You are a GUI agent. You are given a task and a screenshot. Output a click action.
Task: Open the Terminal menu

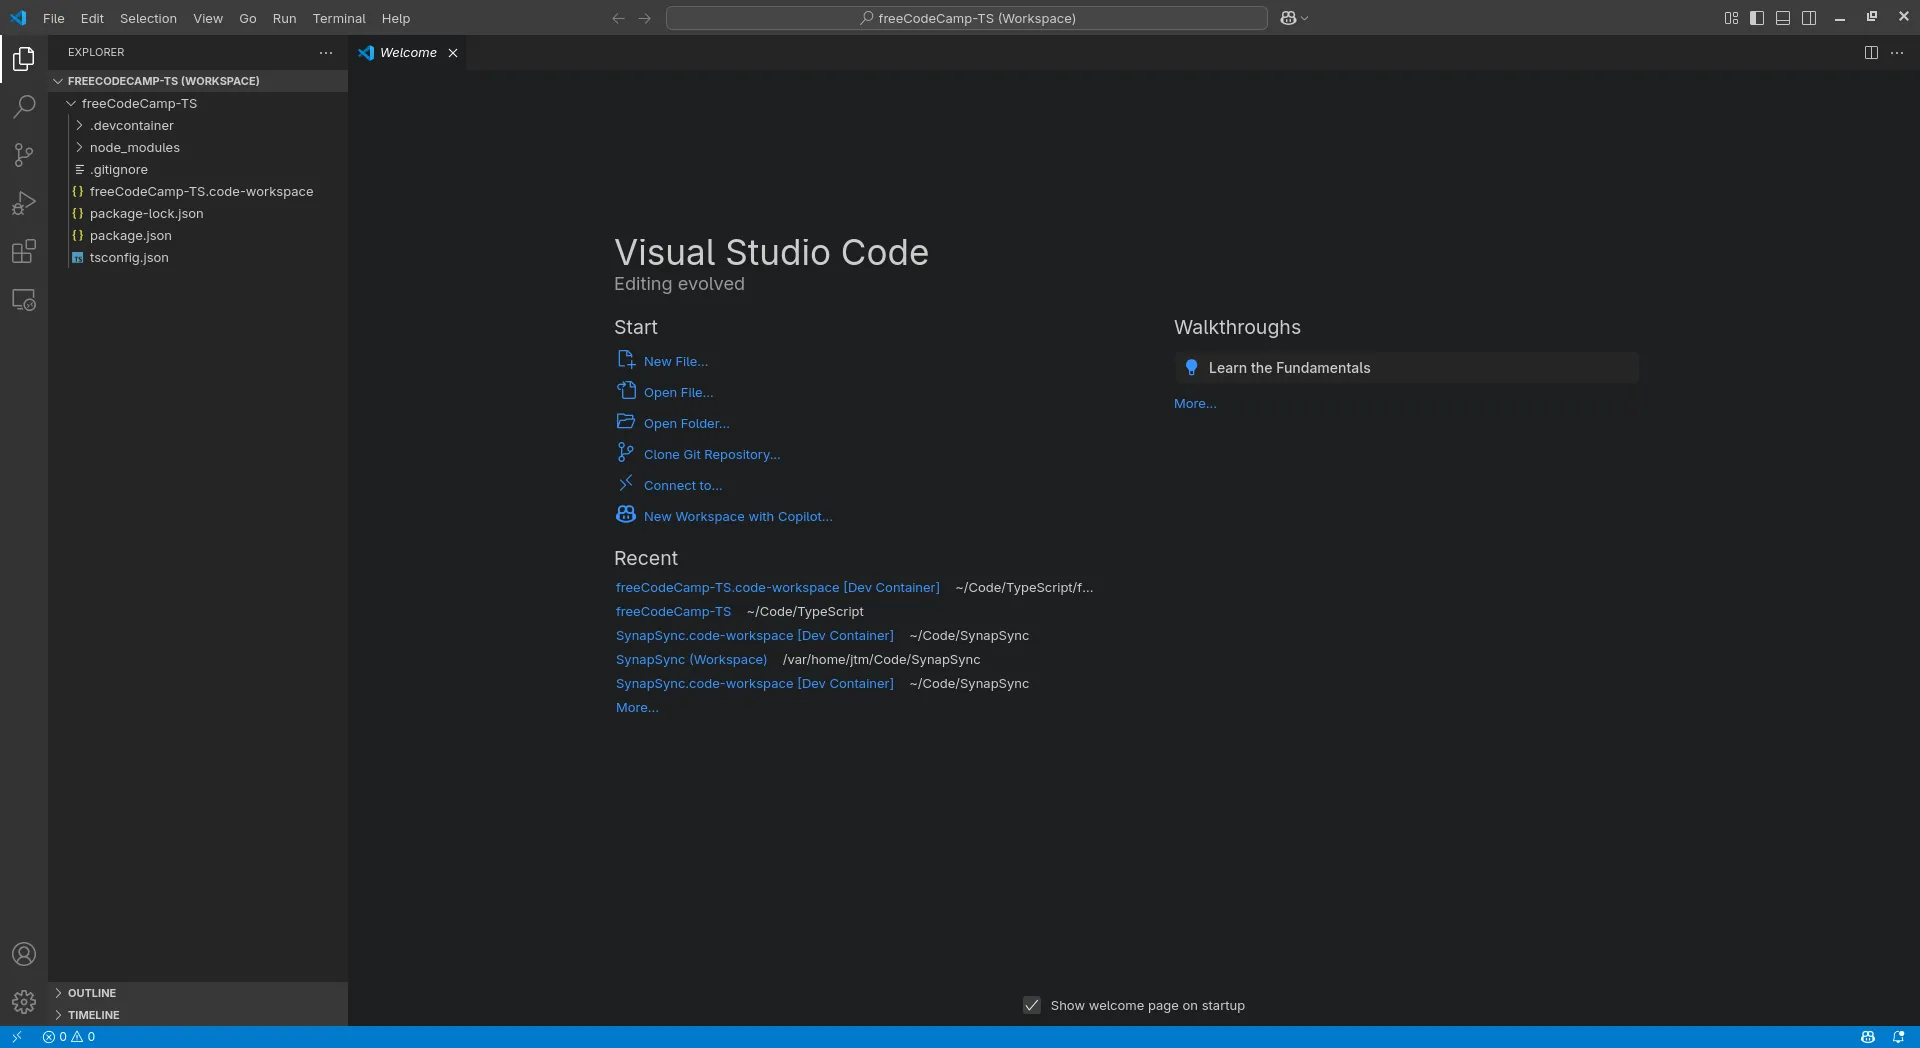(x=338, y=18)
